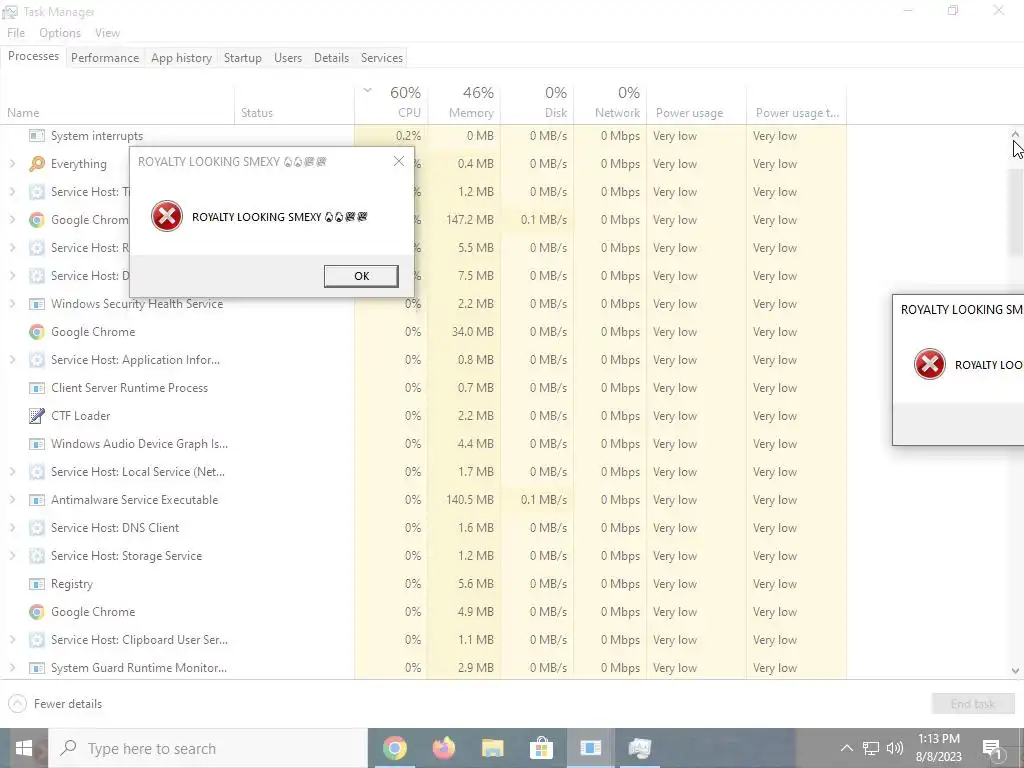Show hidden icons in the system tray
This screenshot has height=768, width=1024.
[846, 748]
